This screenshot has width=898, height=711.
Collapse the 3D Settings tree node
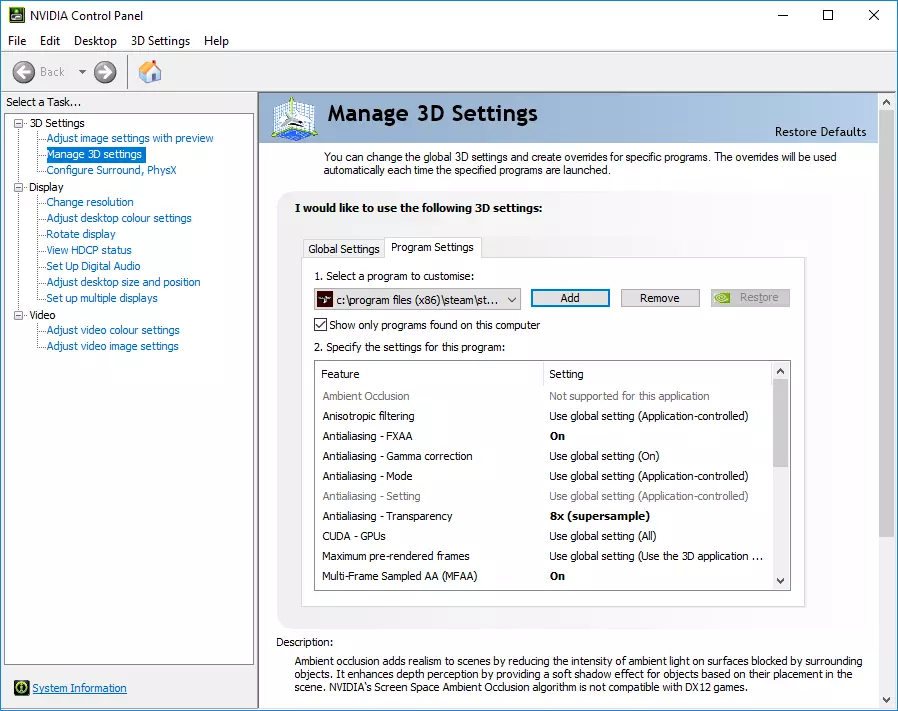pyautogui.click(x=19, y=123)
